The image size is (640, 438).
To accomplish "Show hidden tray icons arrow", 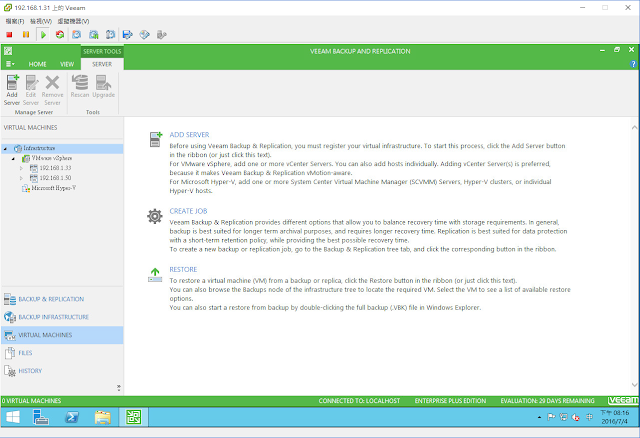I will [539, 417].
